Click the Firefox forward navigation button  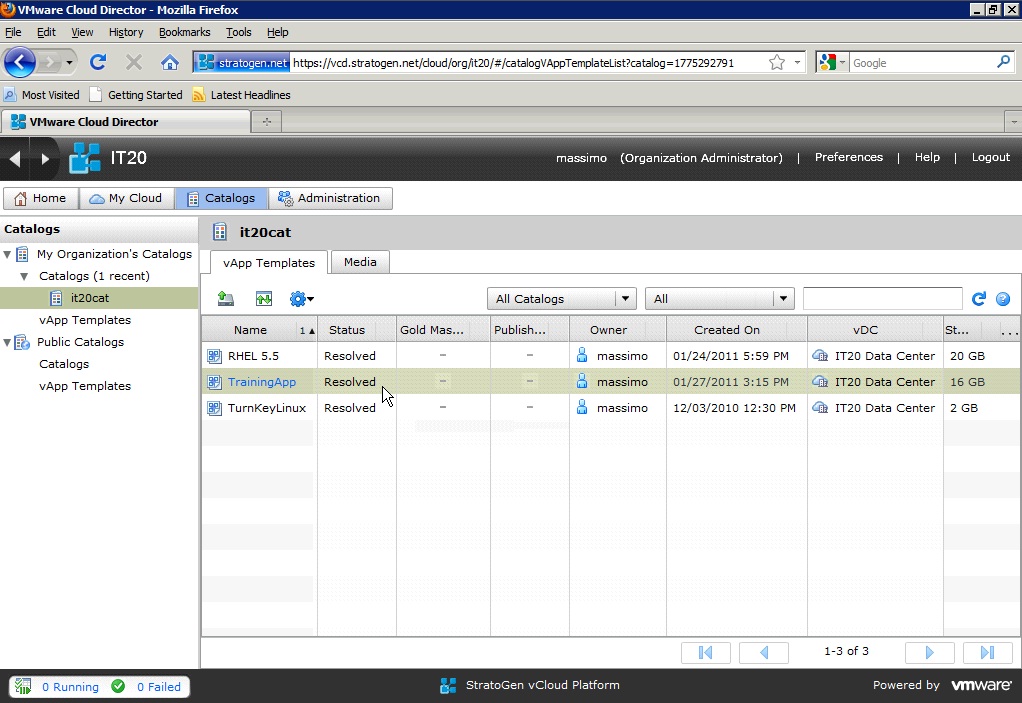click(48, 63)
